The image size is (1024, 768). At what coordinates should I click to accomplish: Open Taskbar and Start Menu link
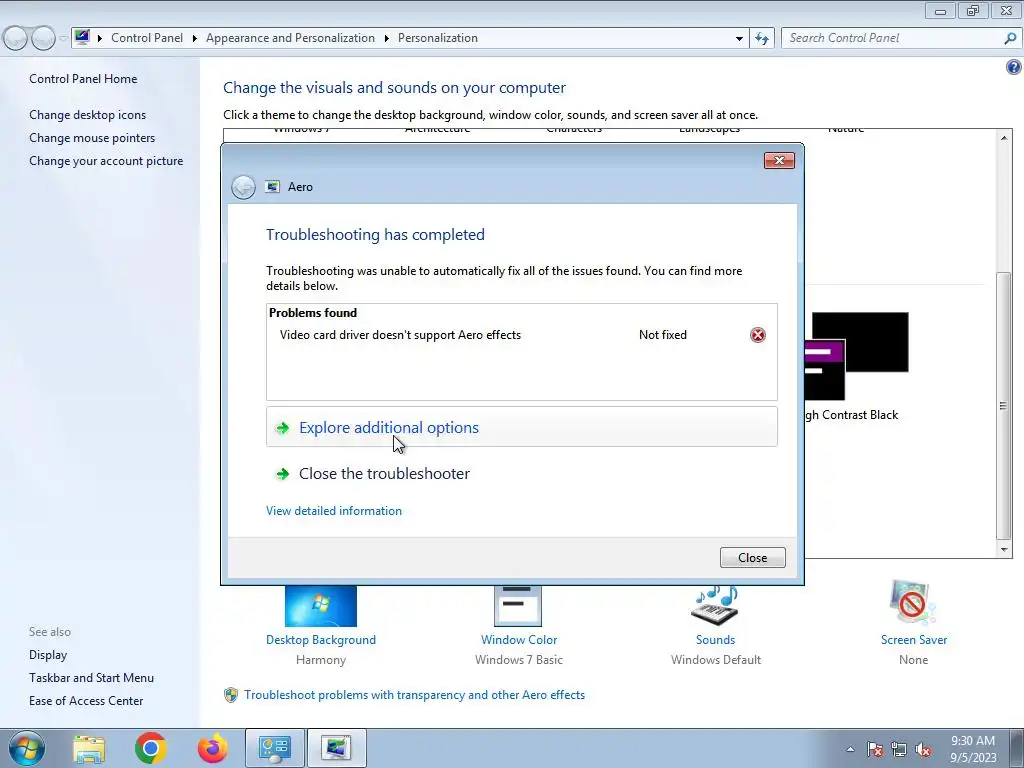[91, 678]
